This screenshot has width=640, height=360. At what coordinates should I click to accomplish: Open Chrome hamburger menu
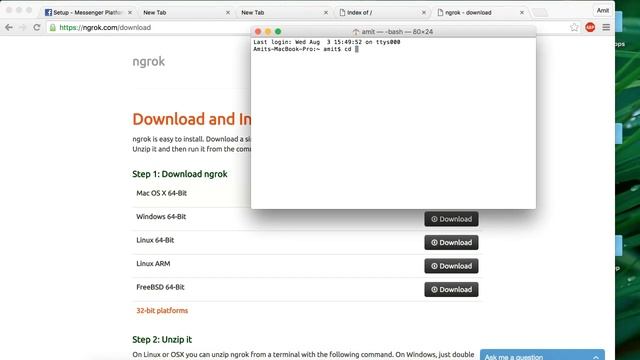[606, 27]
